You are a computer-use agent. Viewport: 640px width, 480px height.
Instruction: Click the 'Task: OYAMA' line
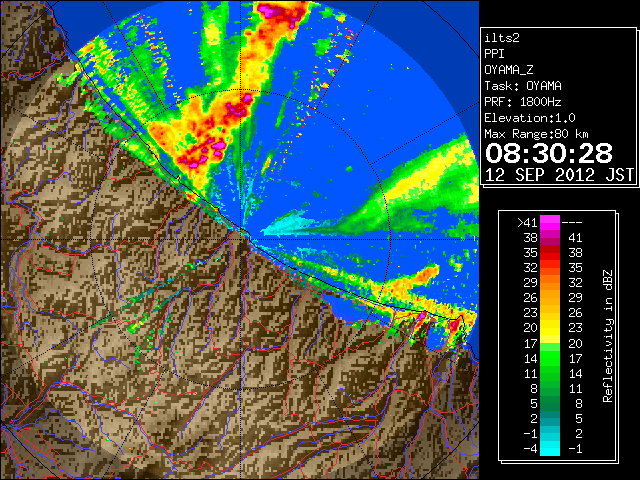523,86
